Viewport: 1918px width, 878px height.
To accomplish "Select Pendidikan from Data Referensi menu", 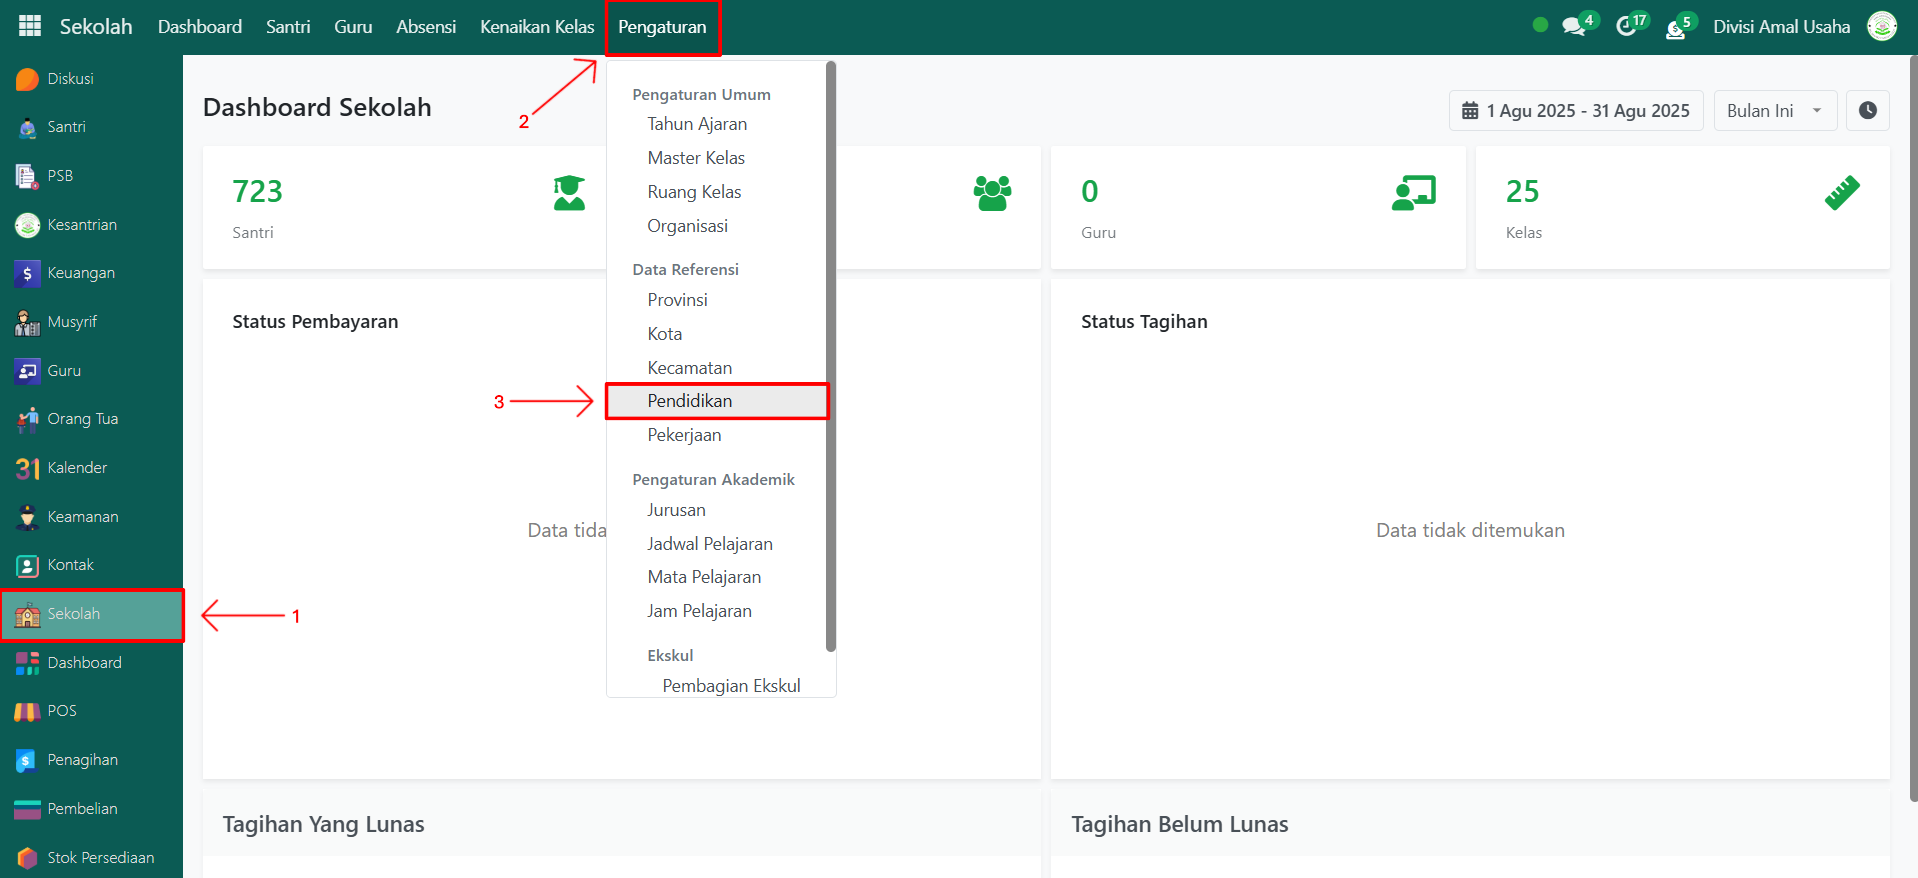I will pos(690,401).
